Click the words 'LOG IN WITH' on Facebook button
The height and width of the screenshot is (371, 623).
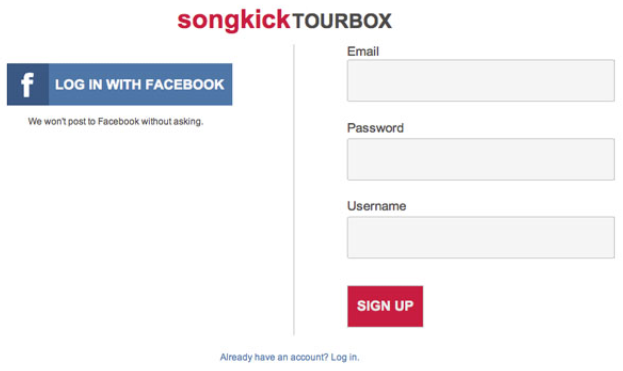tap(98, 85)
